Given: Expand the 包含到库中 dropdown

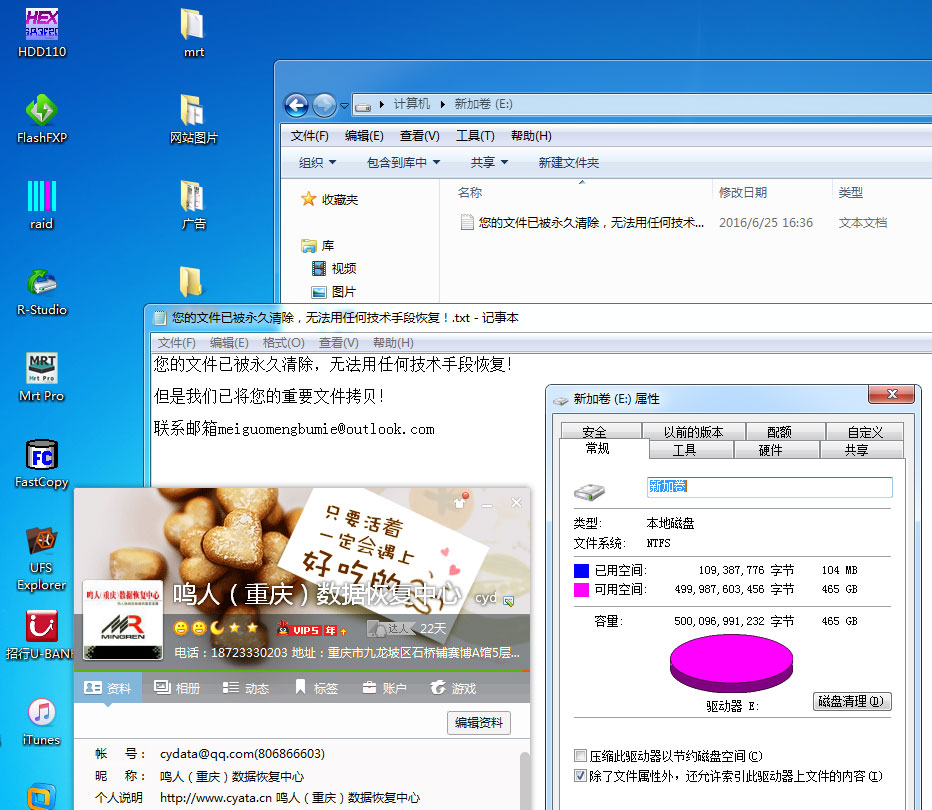Looking at the screenshot, I should [403, 162].
